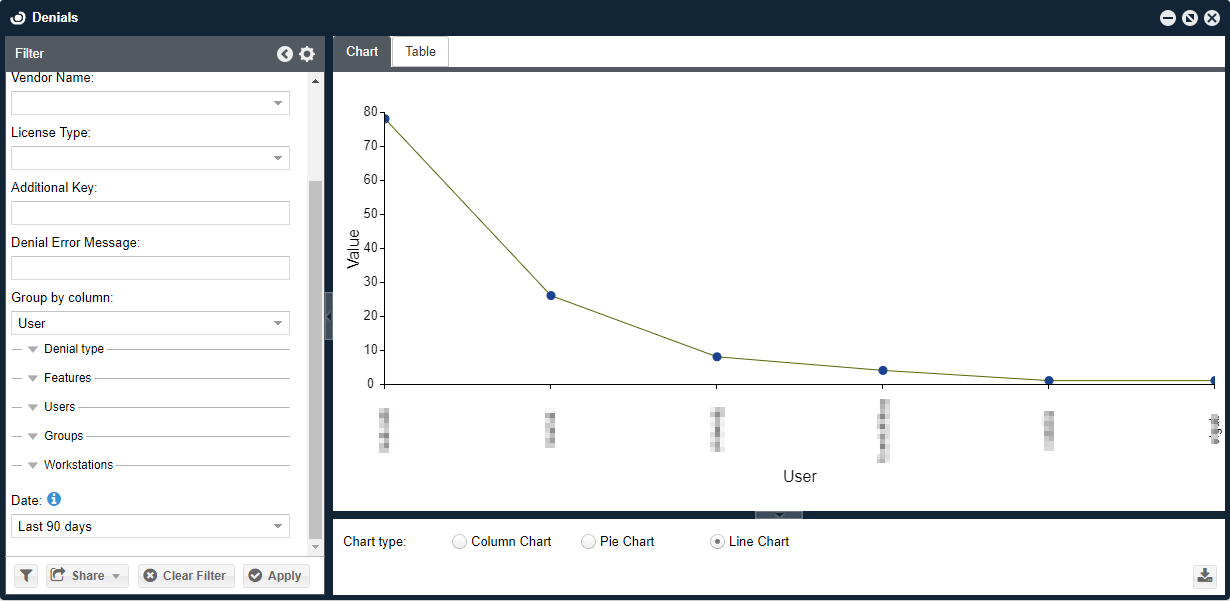This screenshot has width=1230, height=601.
Task: Click the funnel filter icon button
Action: [x=26, y=576]
